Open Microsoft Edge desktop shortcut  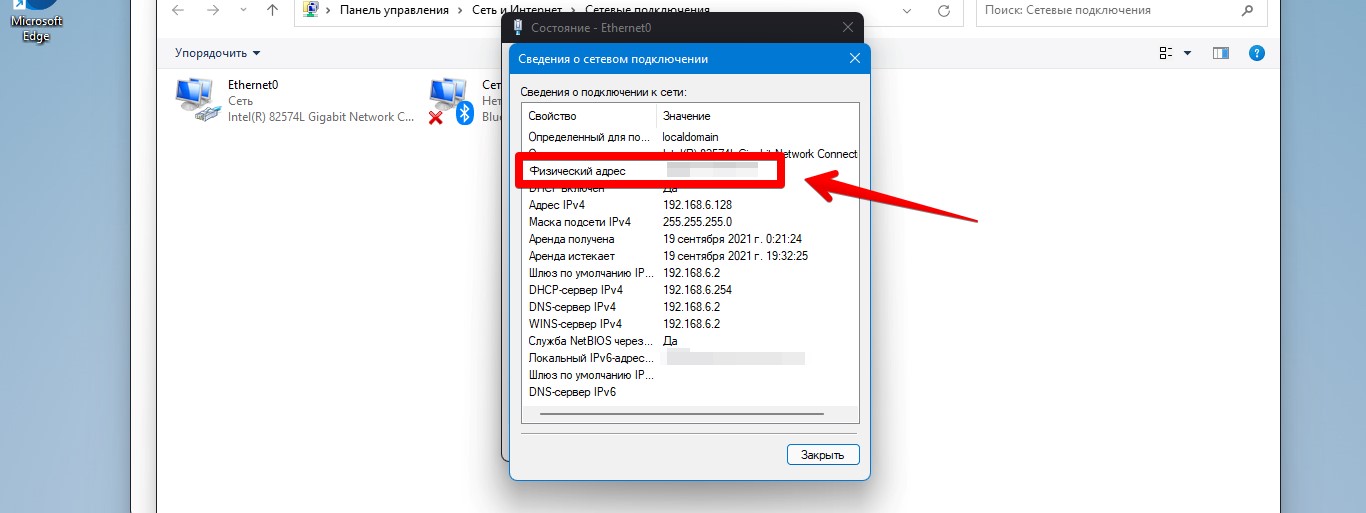[36, 20]
